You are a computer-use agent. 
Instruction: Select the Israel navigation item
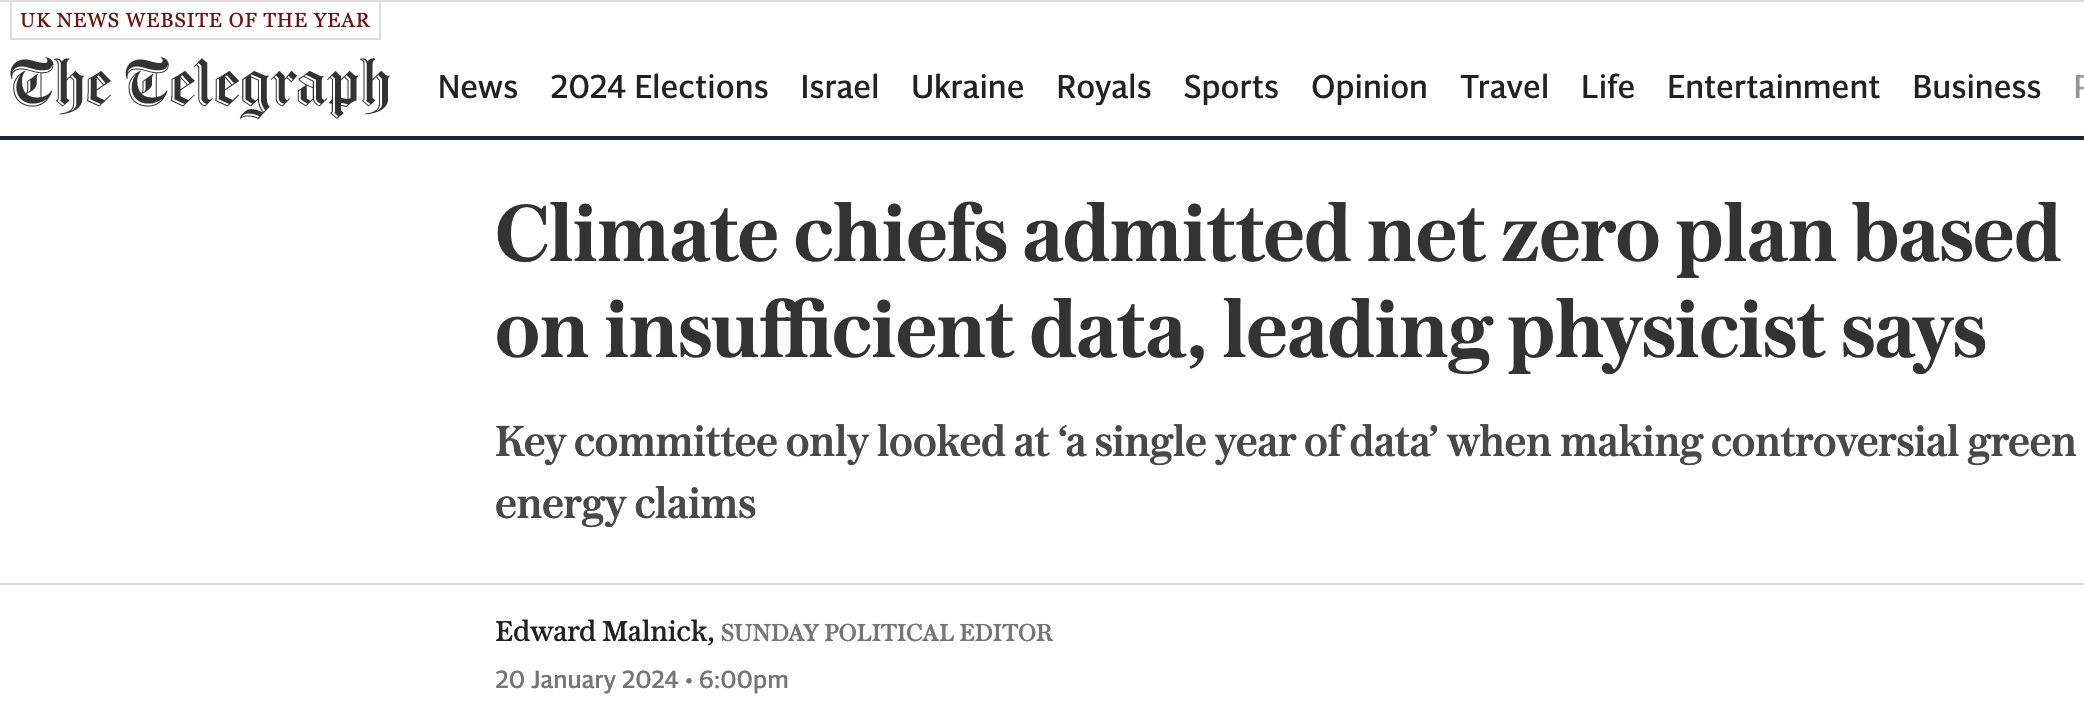[x=839, y=88]
